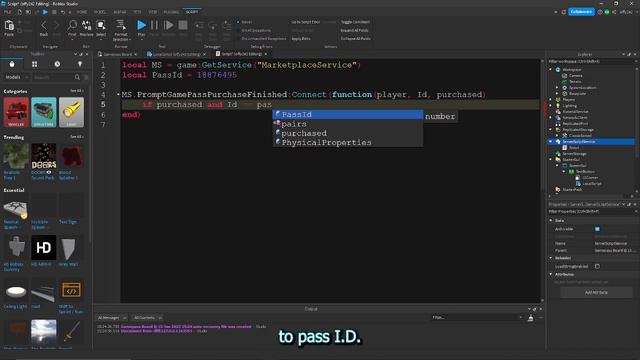Screen dimensions: 640x360
Task: Click the Select tool icon
Action: (101, 25)
